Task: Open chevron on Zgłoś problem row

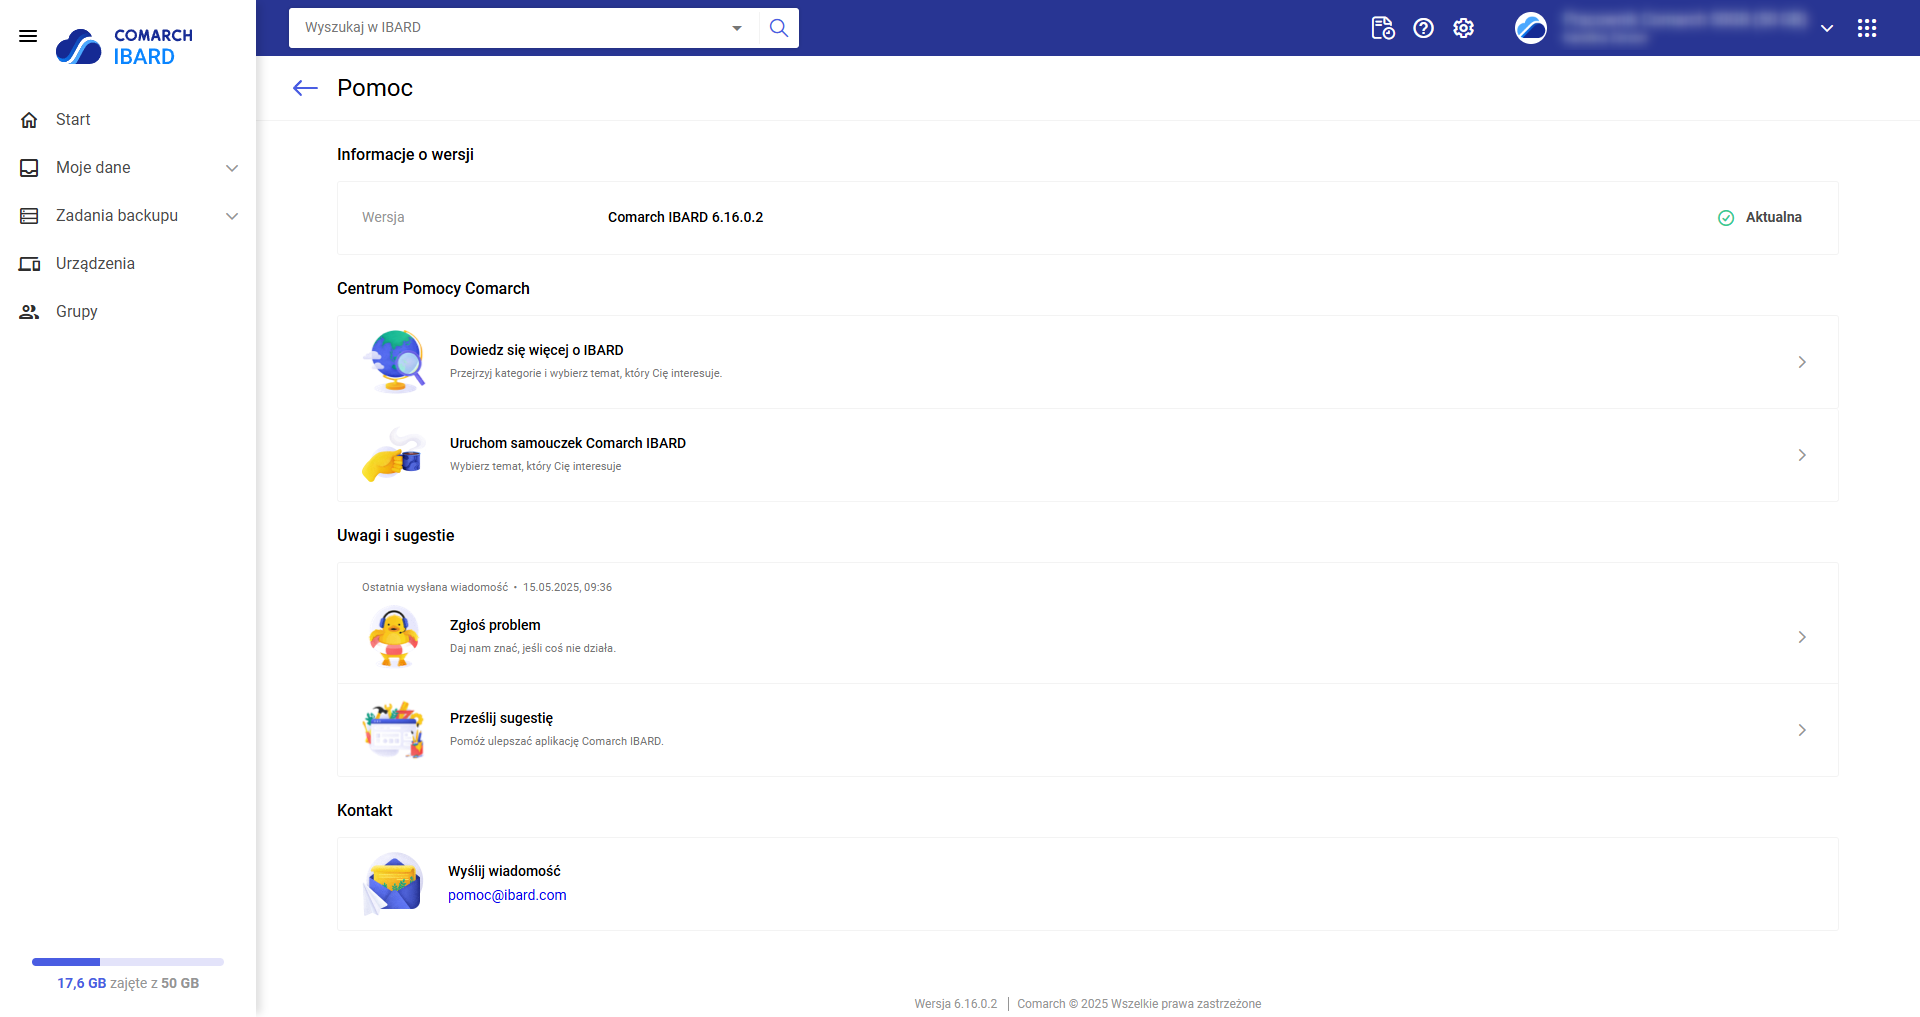Action: (1802, 637)
